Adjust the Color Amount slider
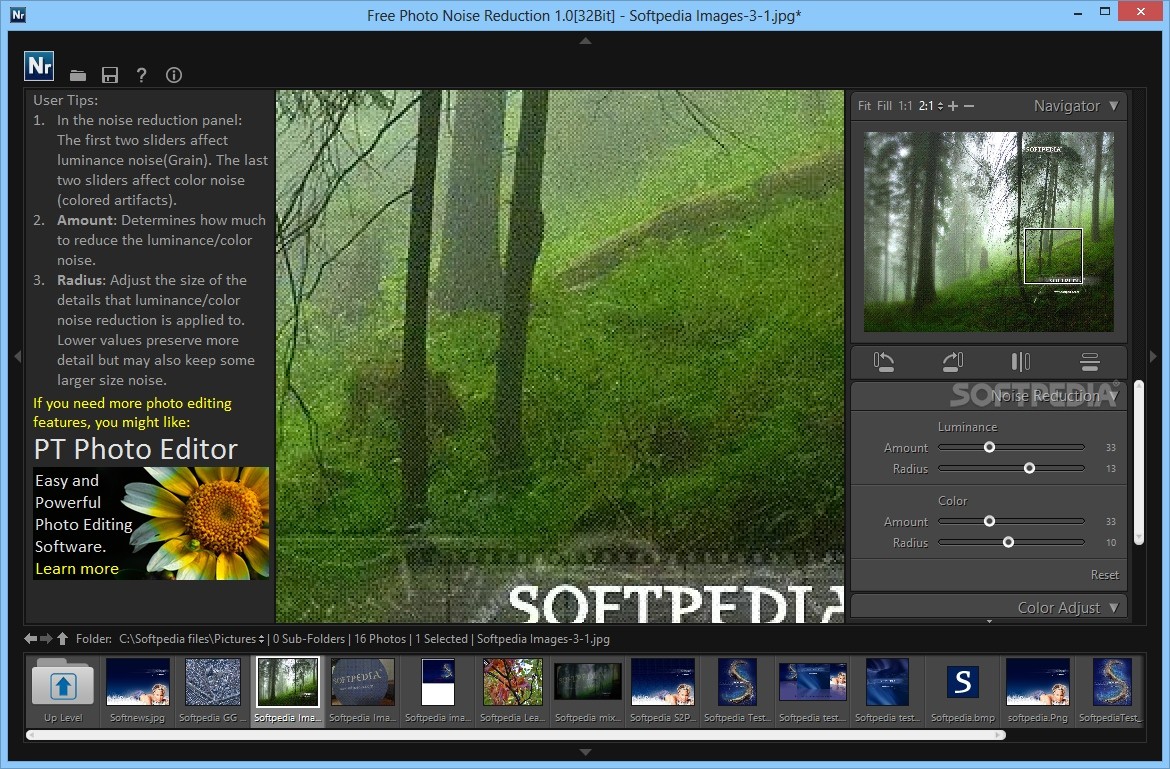The width and height of the screenshot is (1170, 769). (x=1011, y=521)
